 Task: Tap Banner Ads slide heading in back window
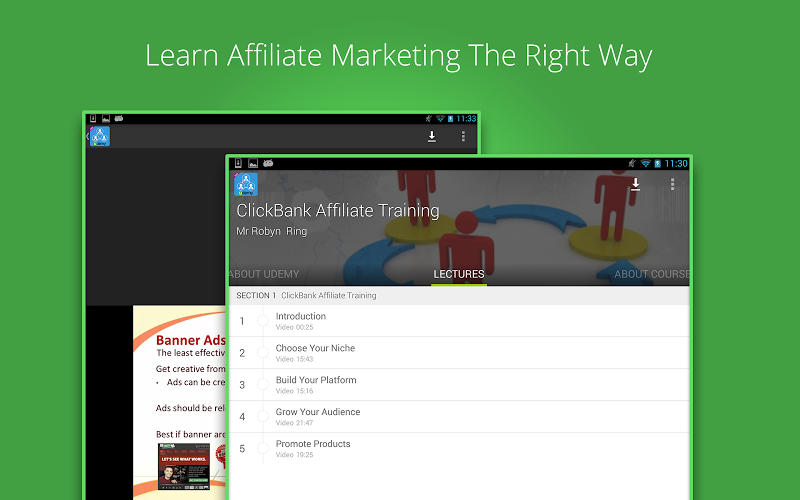pyautogui.click(x=190, y=340)
